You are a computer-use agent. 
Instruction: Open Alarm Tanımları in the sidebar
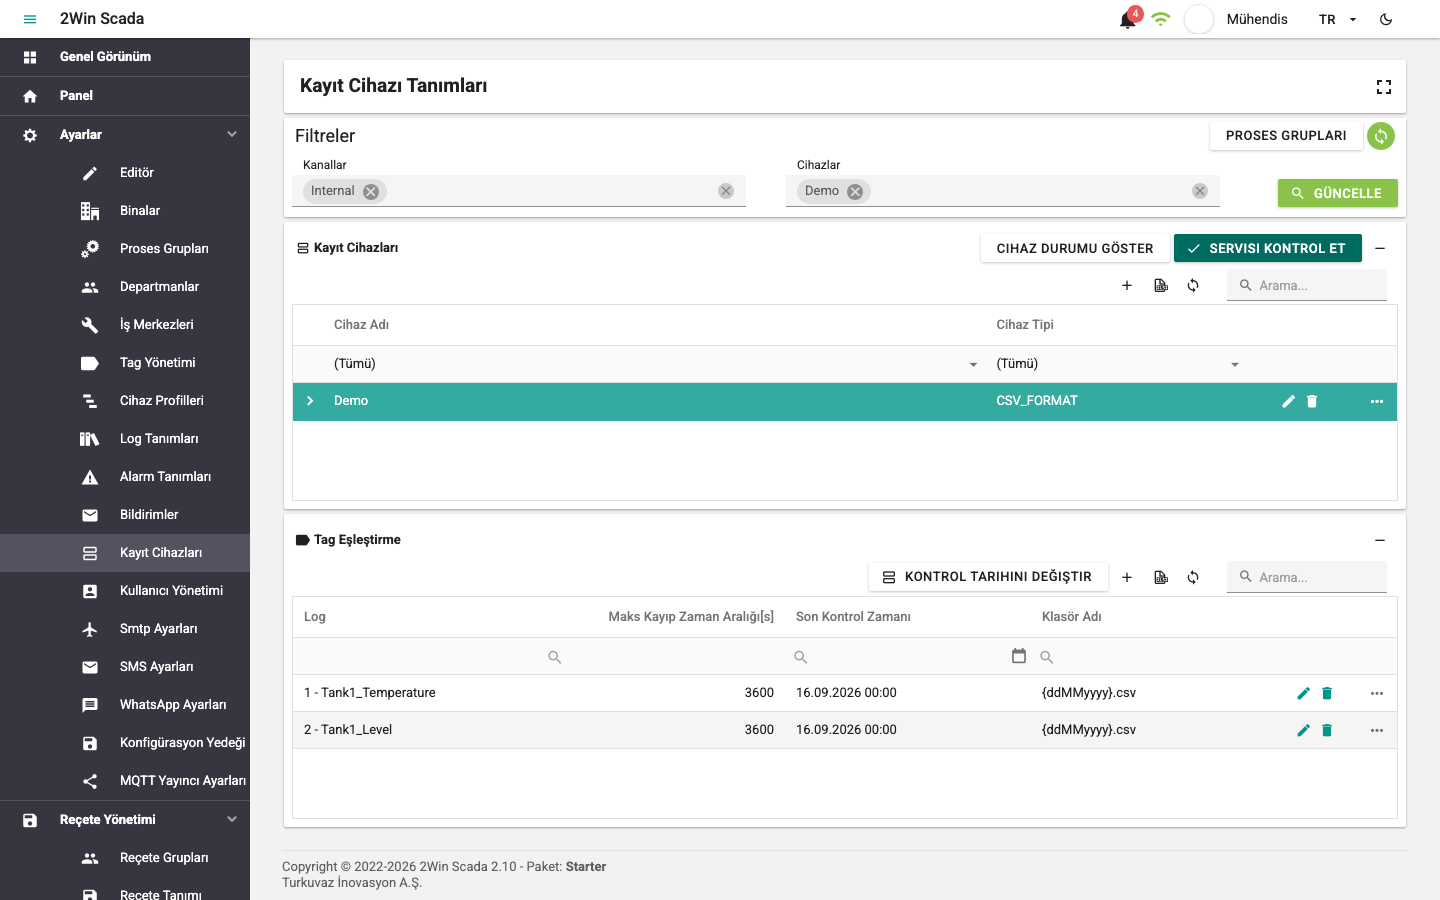[x=125, y=477]
